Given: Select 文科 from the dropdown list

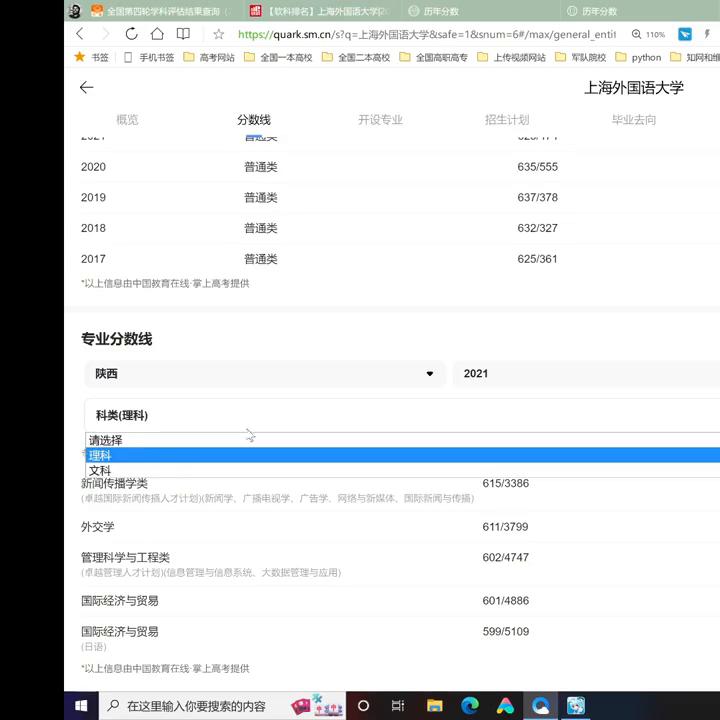Looking at the screenshot, I should click(x=403, y=470).
